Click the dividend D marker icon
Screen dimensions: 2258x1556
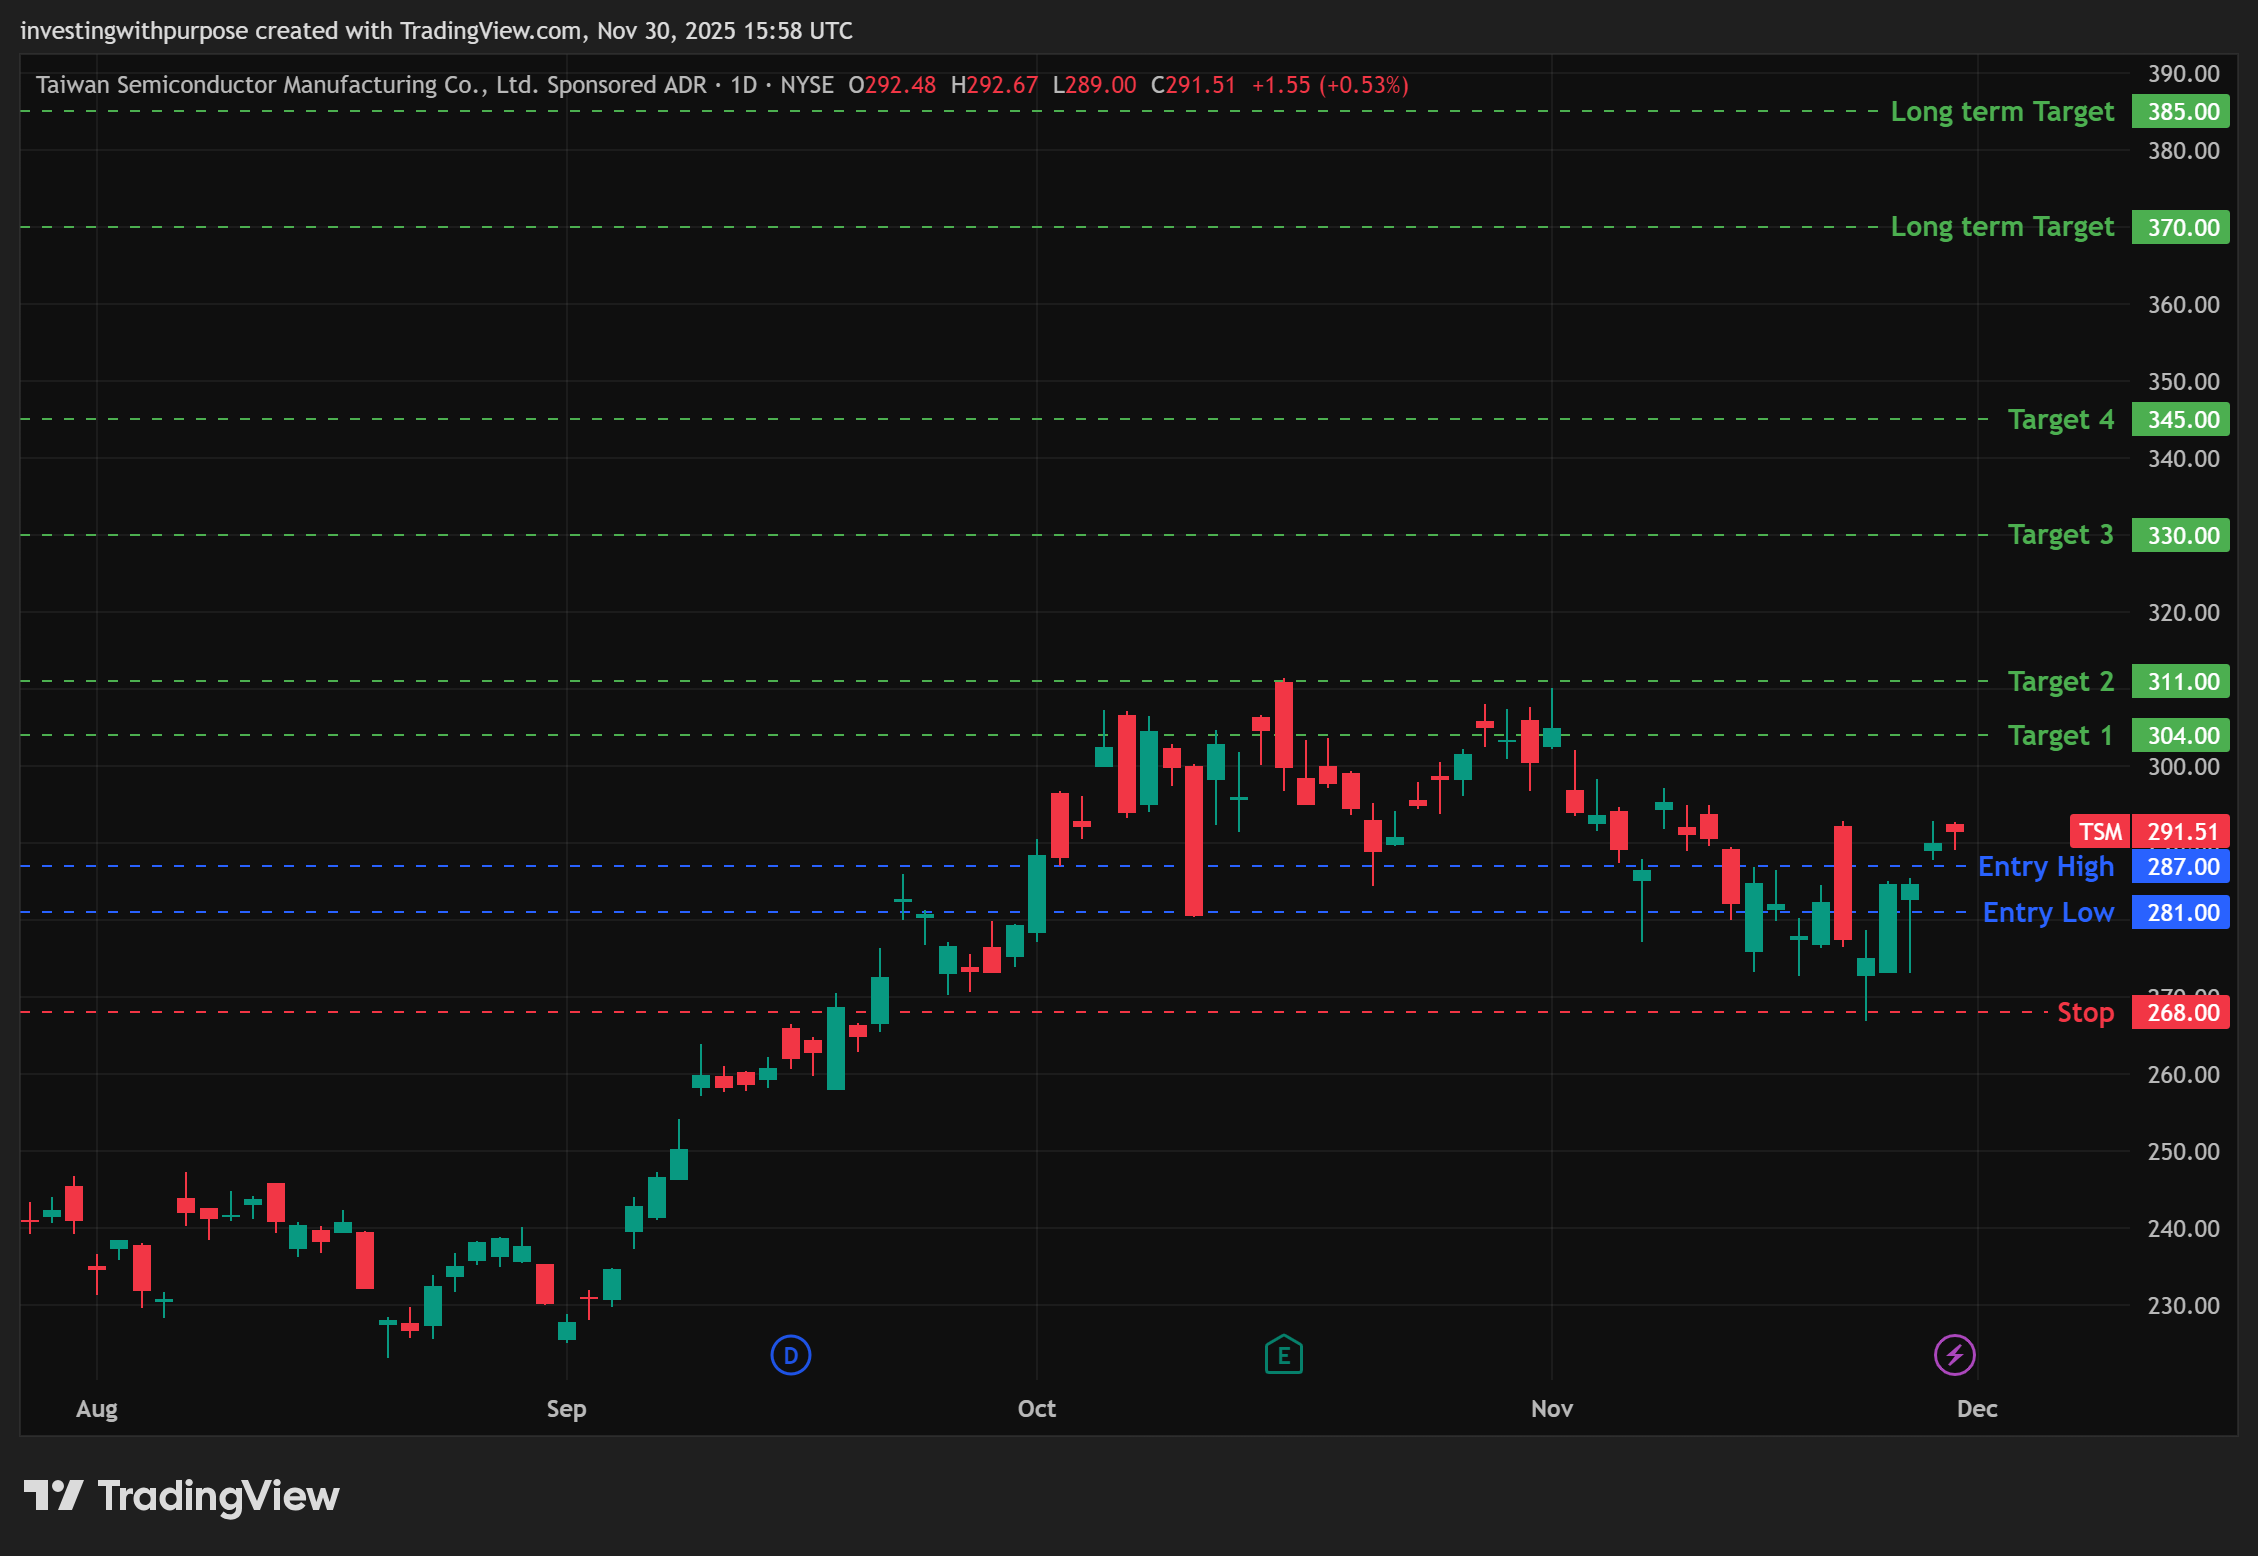(x=790, y=1355)
